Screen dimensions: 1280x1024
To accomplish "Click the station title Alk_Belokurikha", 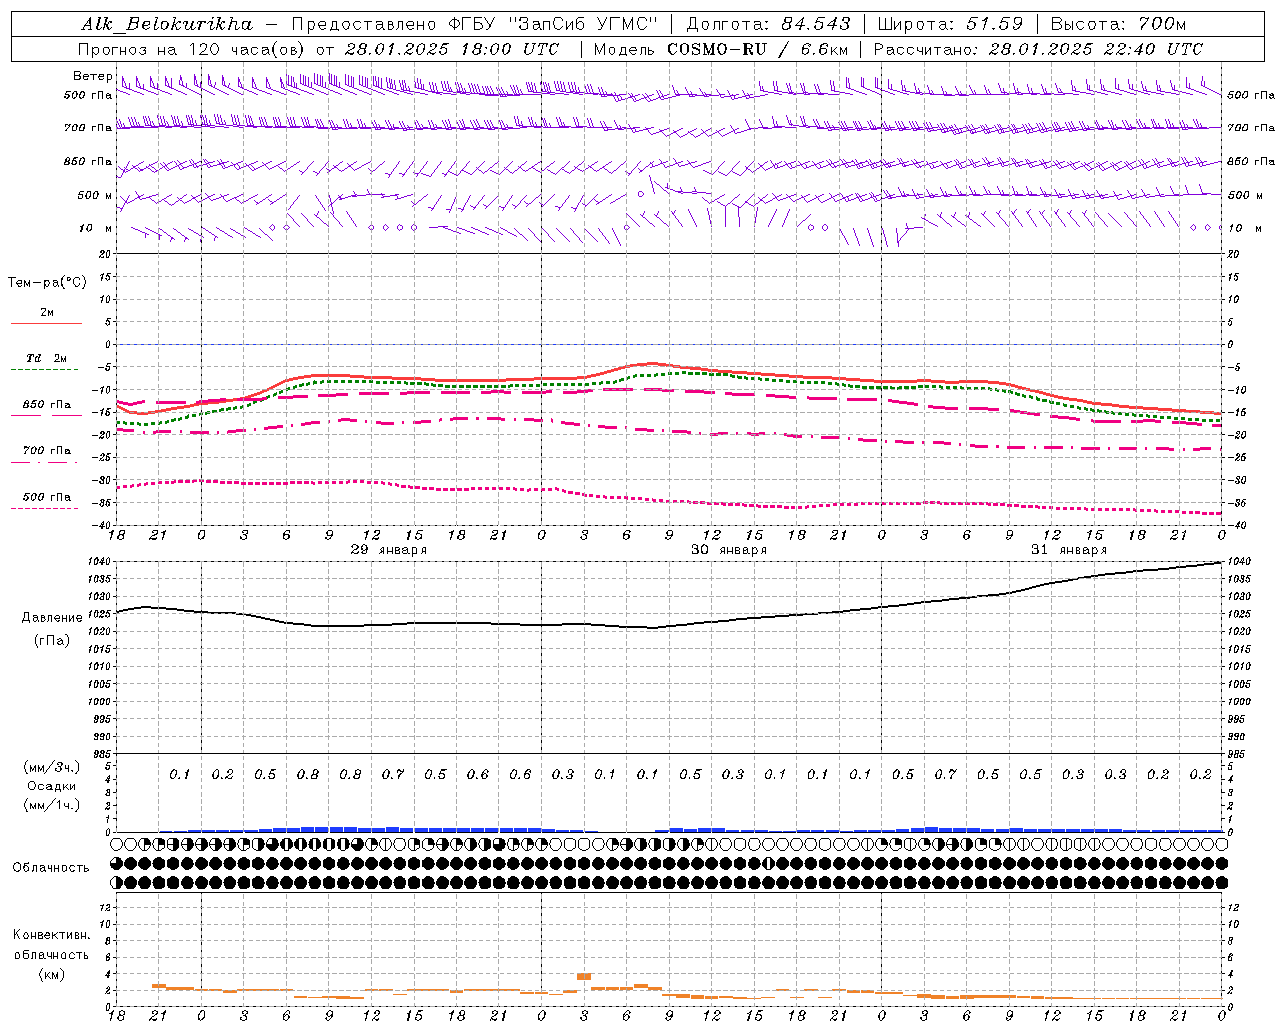I will pyautogui.click(x=167, y=24).
